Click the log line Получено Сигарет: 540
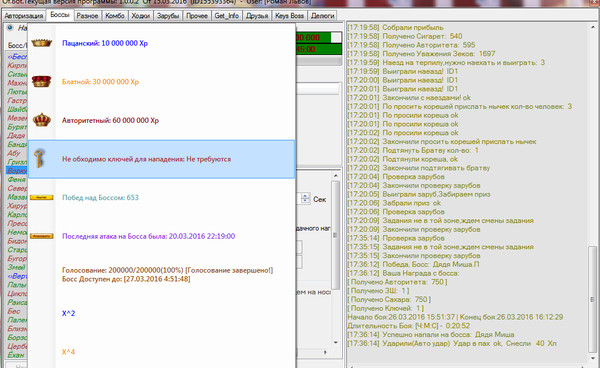The image size is (600, 368). (x=404, y=36)
